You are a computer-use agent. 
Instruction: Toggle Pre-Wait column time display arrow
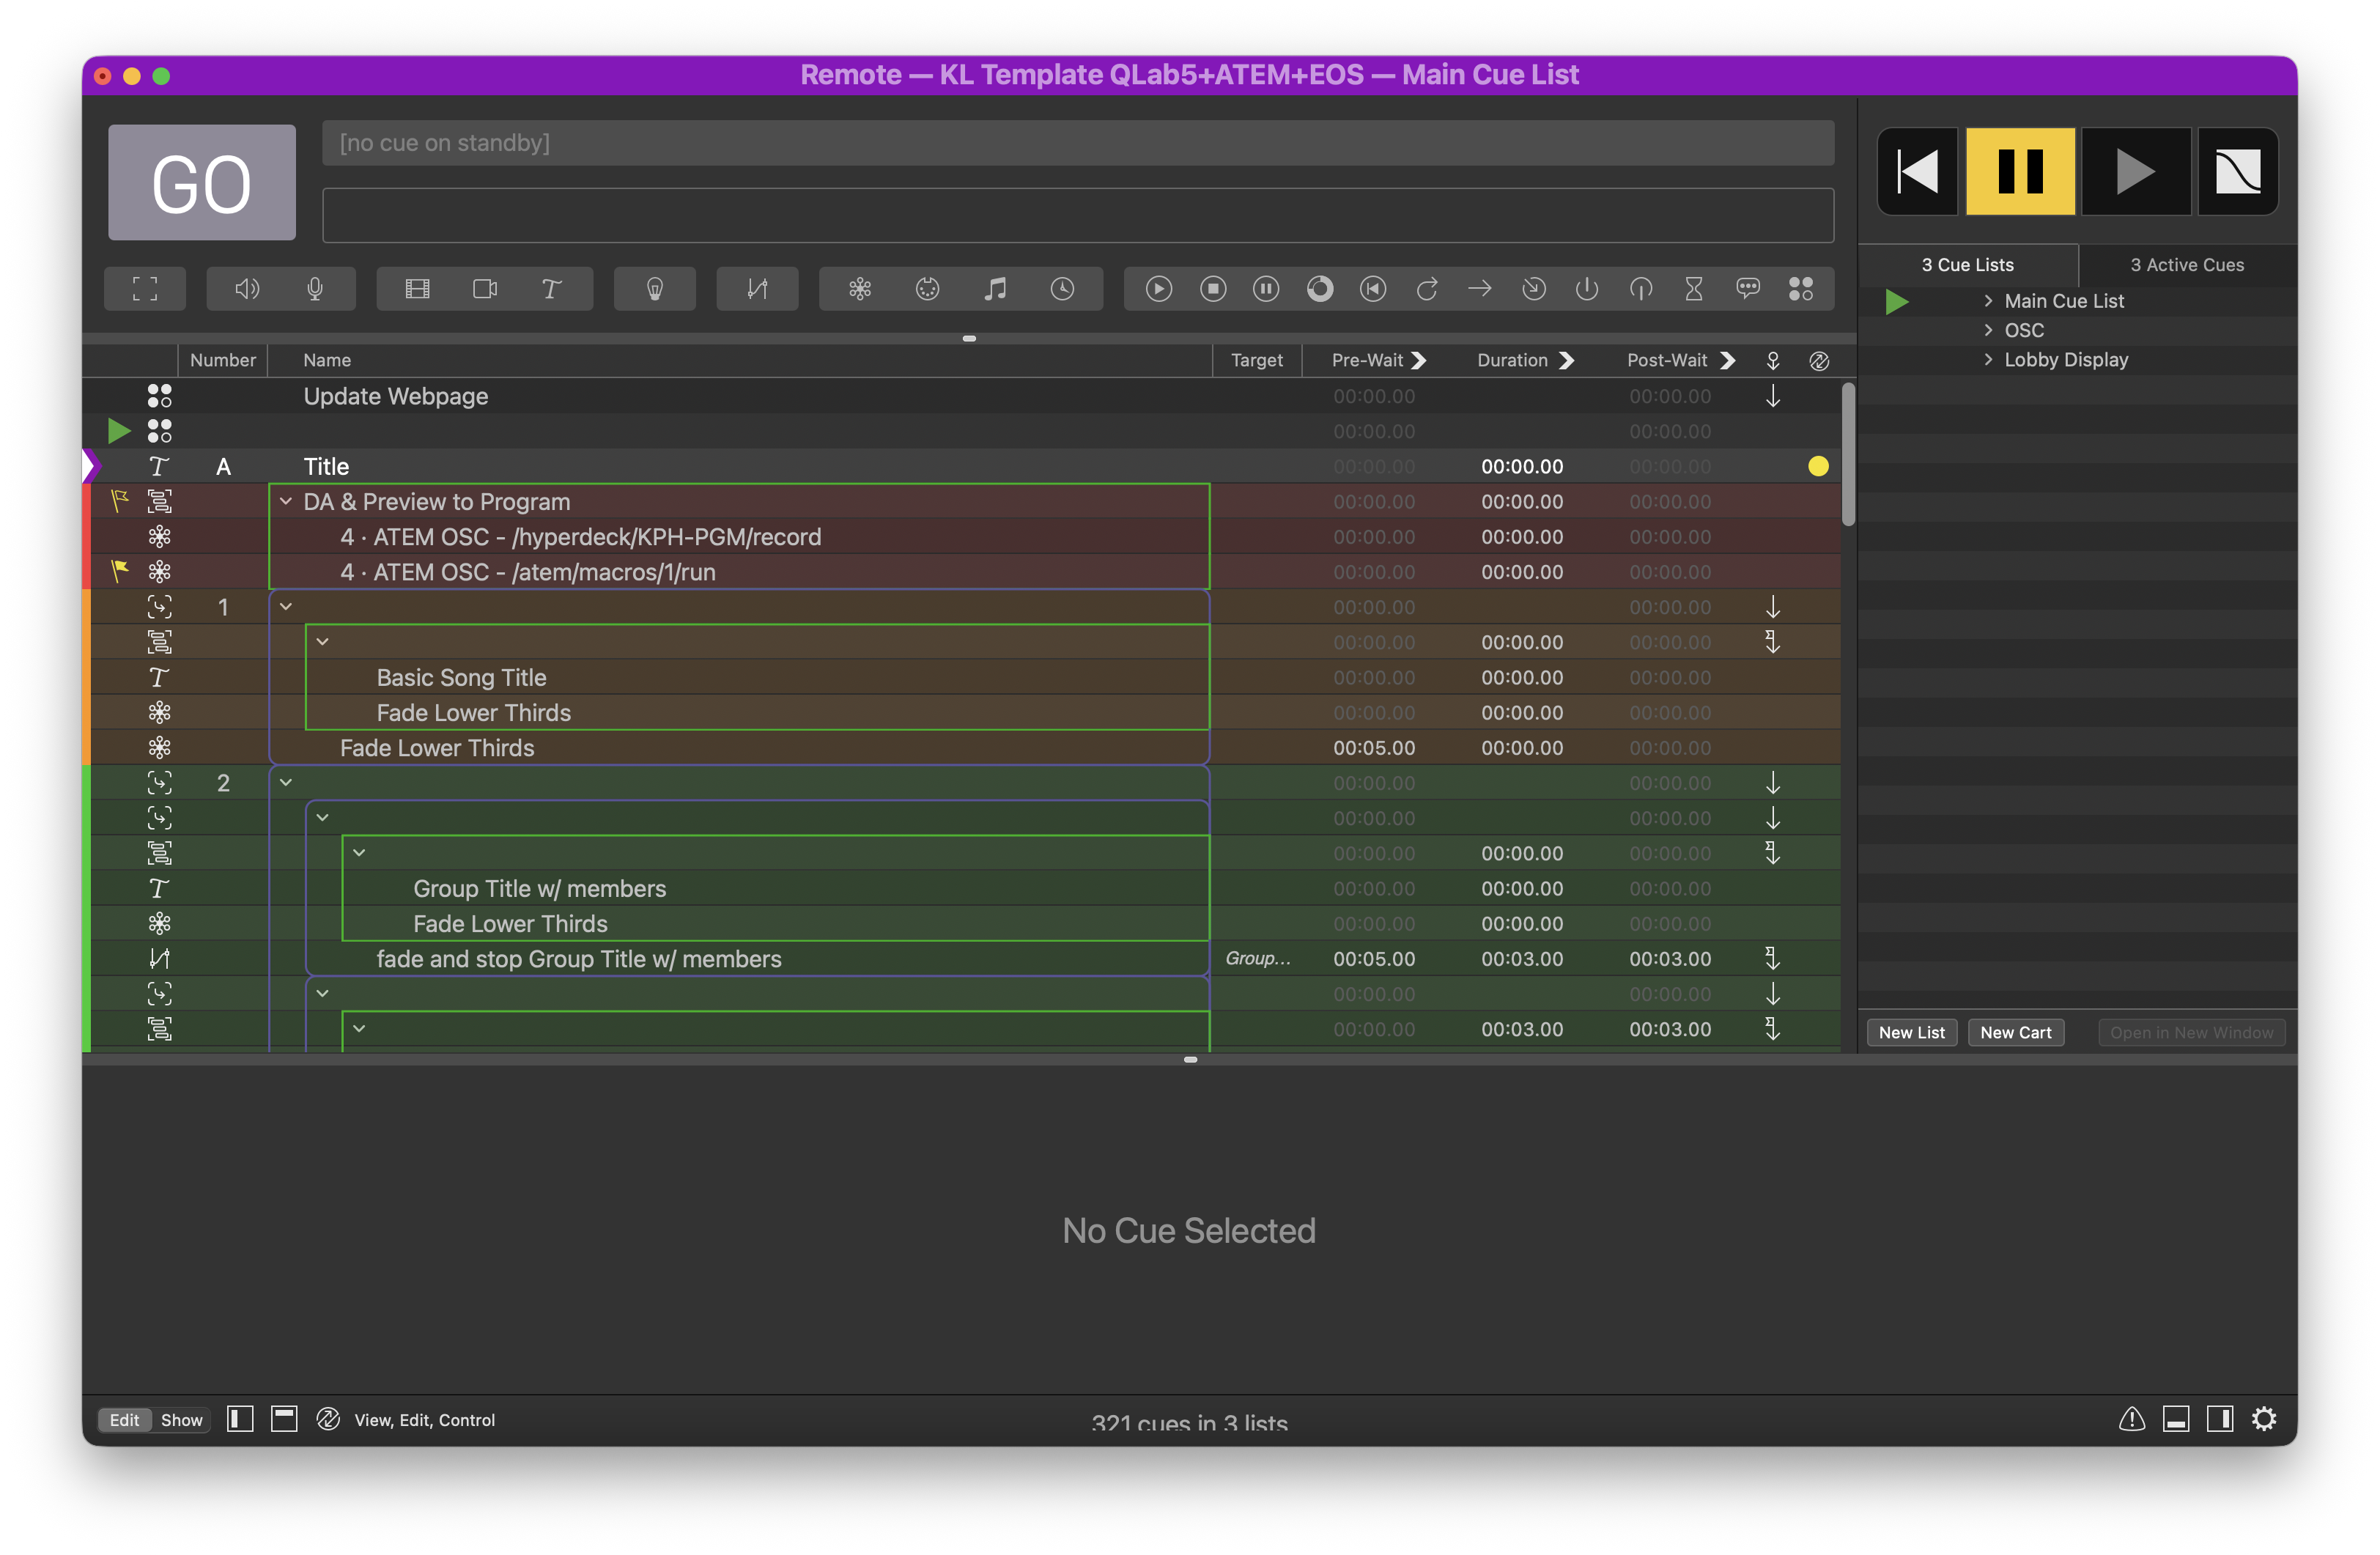(1419, 360)
